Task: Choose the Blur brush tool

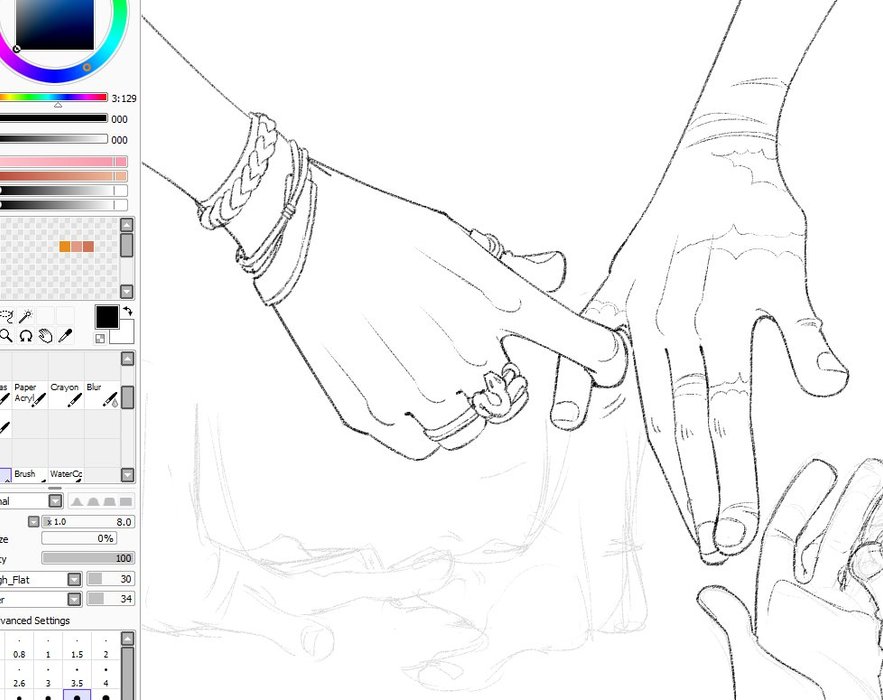Action: pyautogui.click(x=102, y=394)
